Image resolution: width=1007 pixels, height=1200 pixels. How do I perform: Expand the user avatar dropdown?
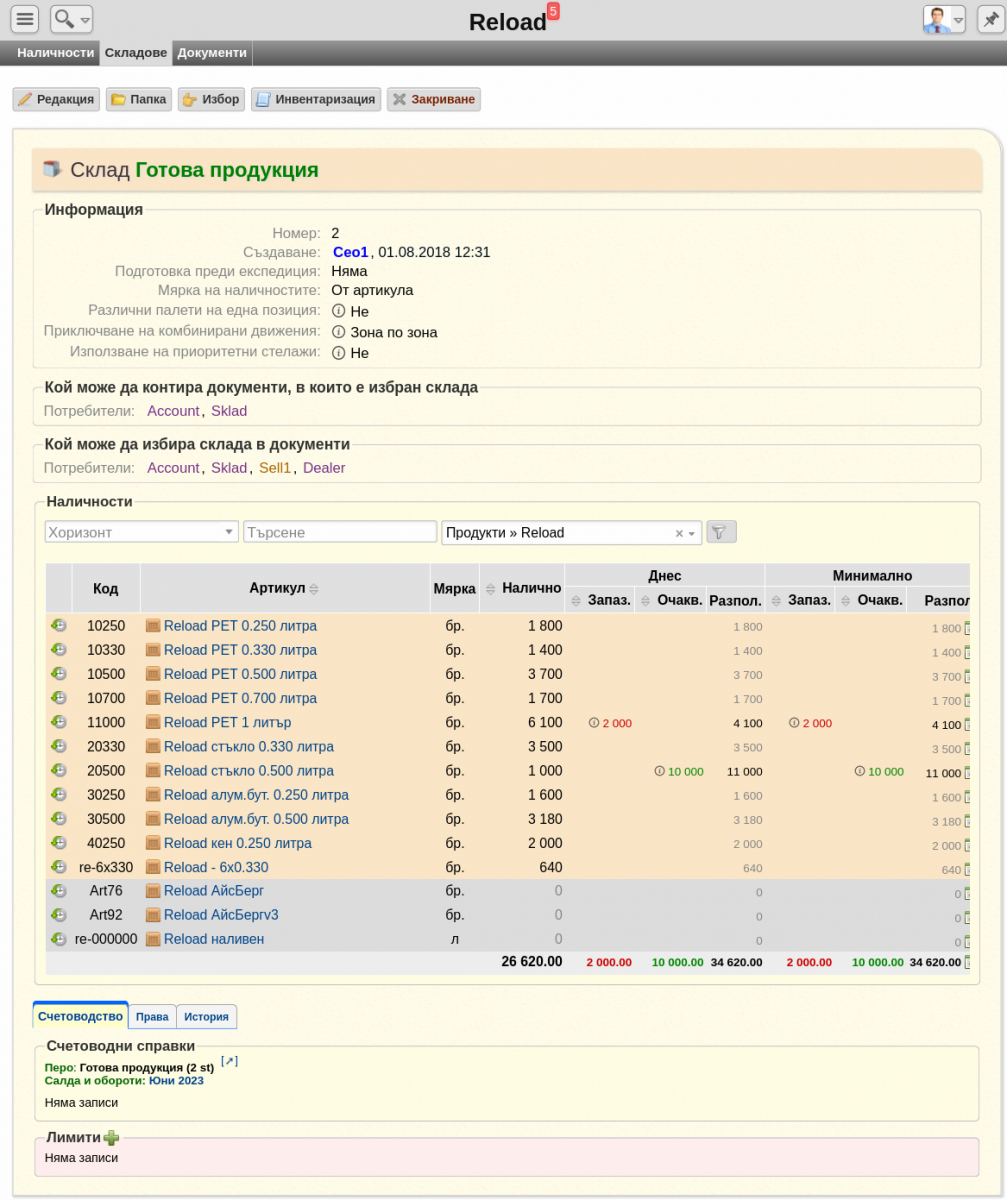[944, 19]
